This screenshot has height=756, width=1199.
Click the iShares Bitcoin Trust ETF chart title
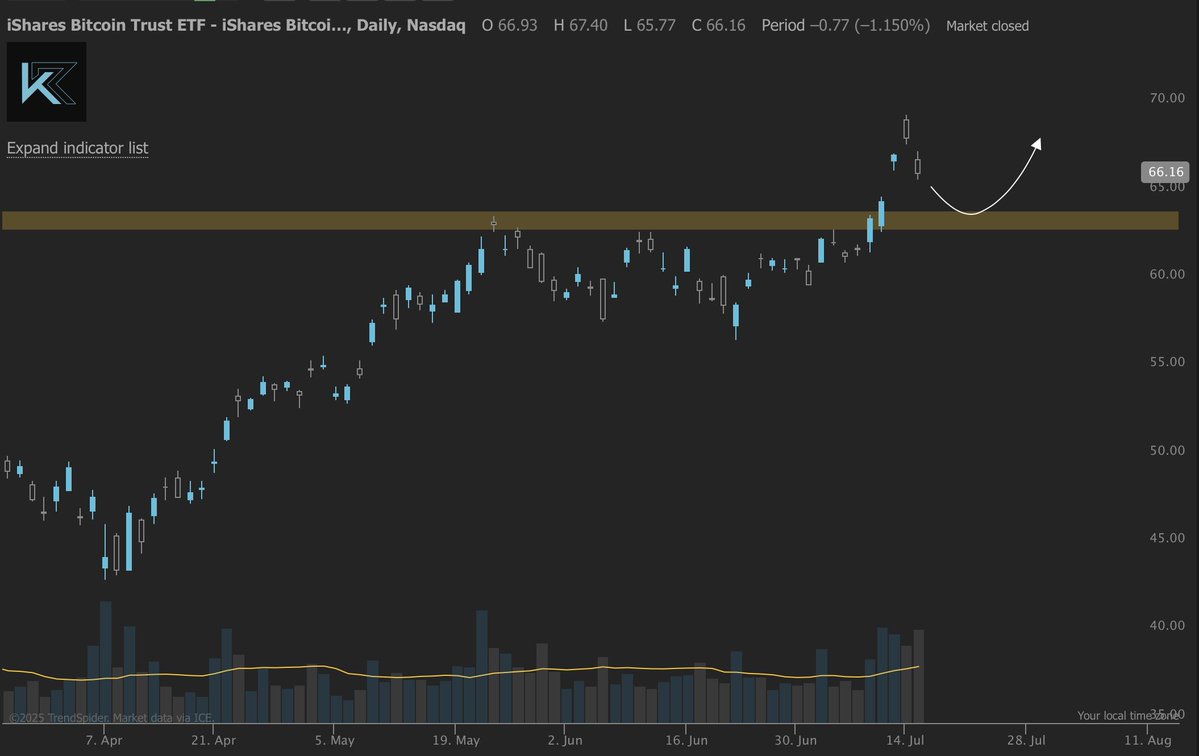coord(236,25)
